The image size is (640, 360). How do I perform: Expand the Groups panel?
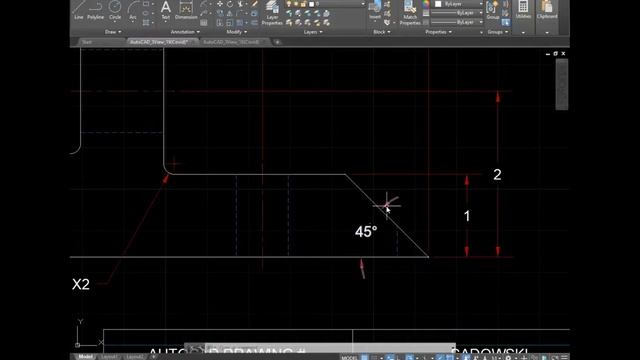coord(498,32)
